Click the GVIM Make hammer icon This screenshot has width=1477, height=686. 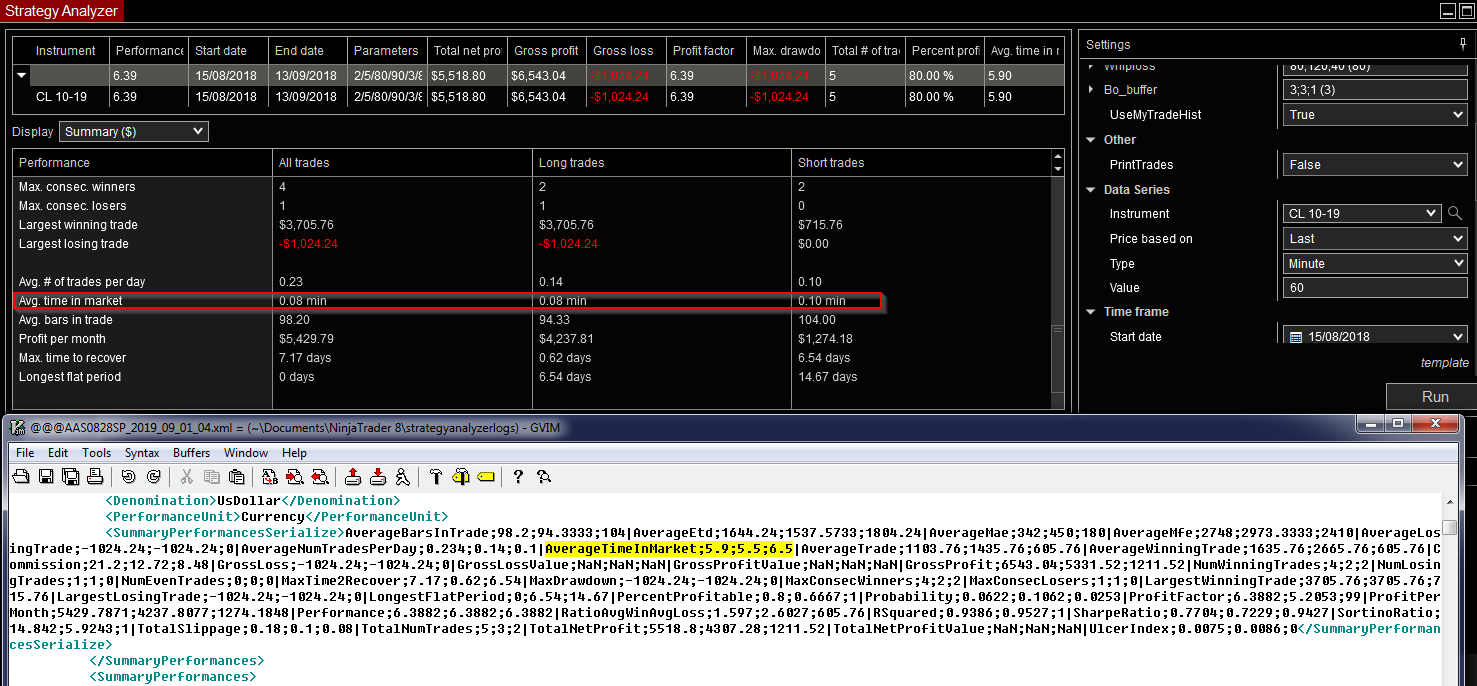click(x=436, y=477)
